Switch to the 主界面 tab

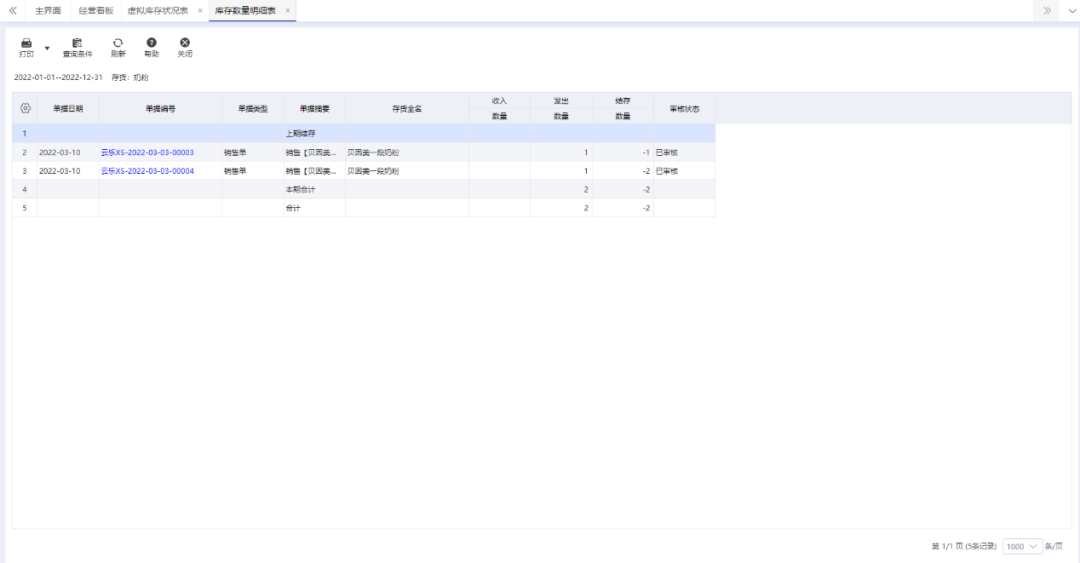[x=48, y=10]
